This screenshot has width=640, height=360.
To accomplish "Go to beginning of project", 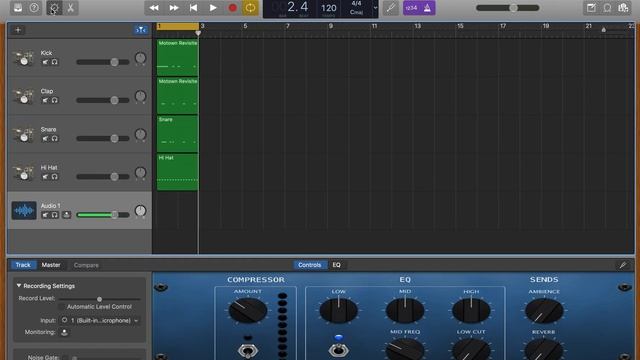I will 193,8.
